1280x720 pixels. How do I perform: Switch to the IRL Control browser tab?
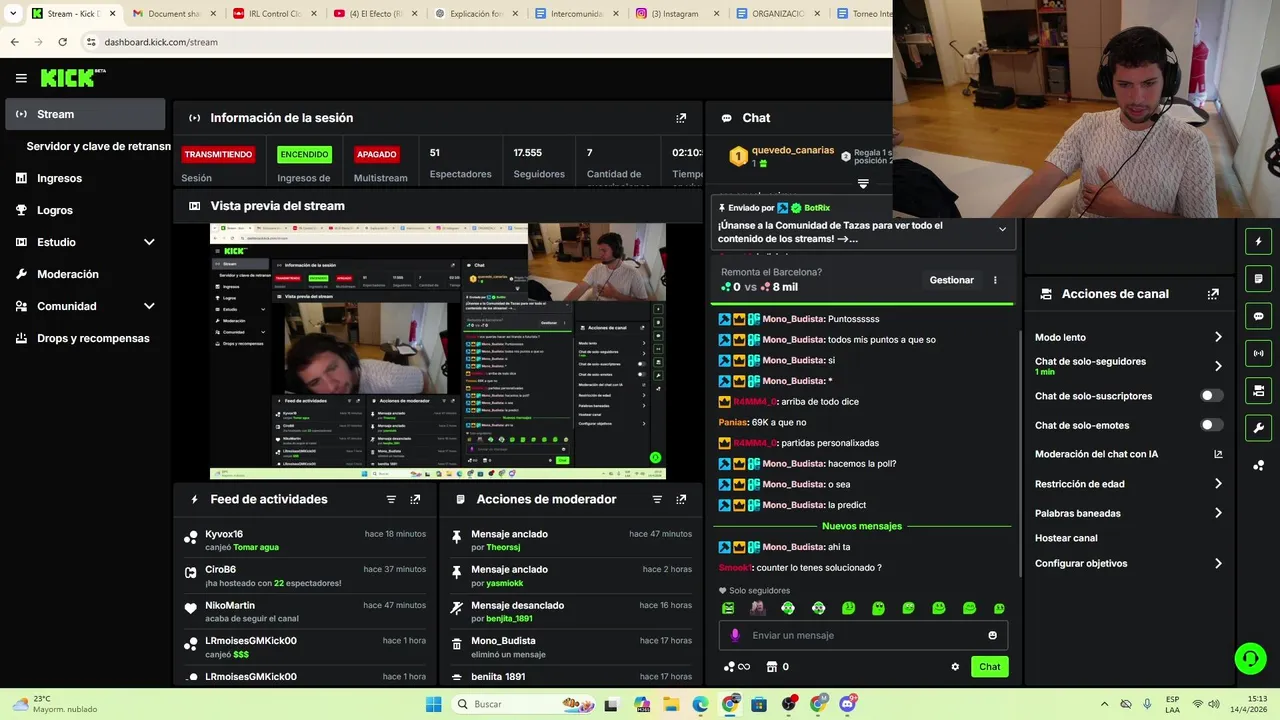point(272,14)
